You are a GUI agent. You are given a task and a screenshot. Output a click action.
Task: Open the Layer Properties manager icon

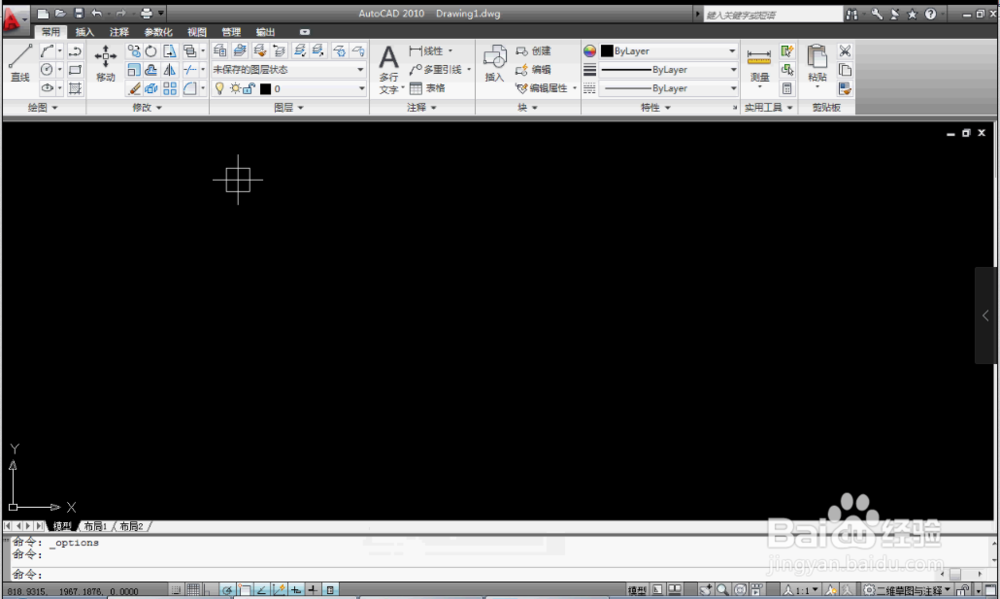(220, 50)
